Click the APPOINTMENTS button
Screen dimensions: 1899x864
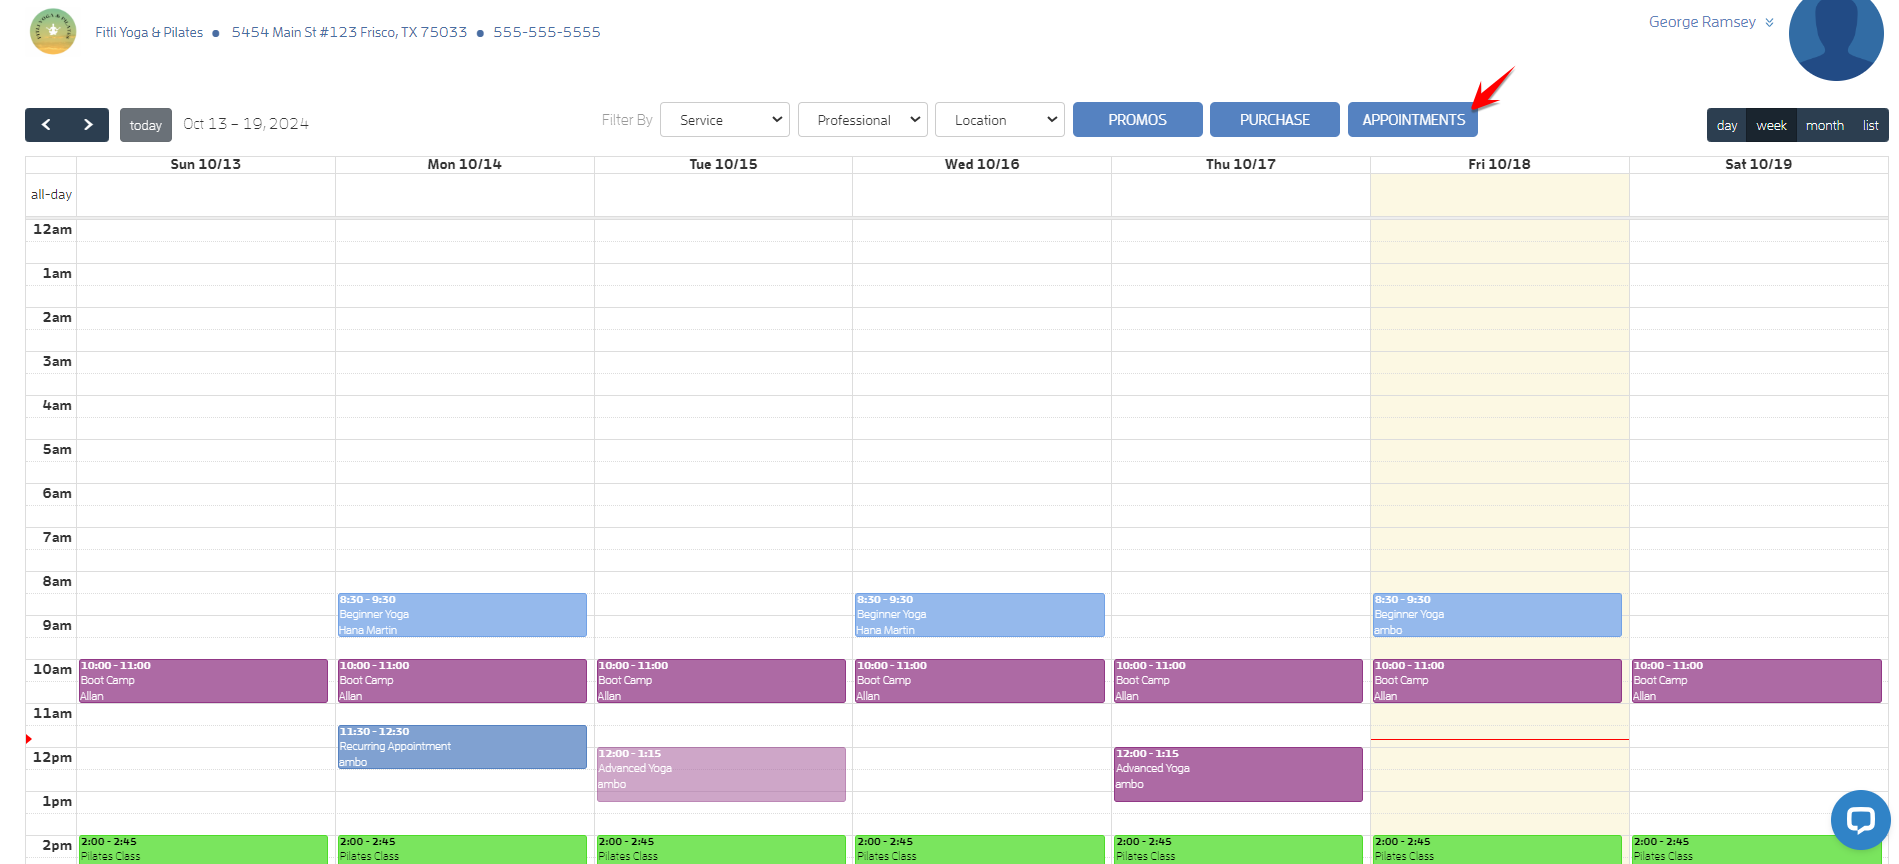coord(1413,120)
